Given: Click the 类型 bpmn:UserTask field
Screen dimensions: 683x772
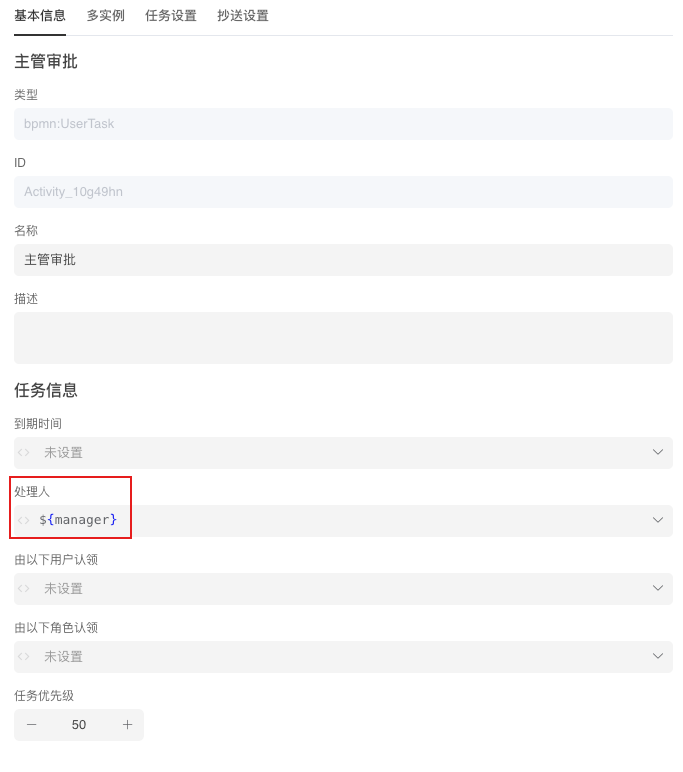Looking at the screenshot, I should point(343,124).
